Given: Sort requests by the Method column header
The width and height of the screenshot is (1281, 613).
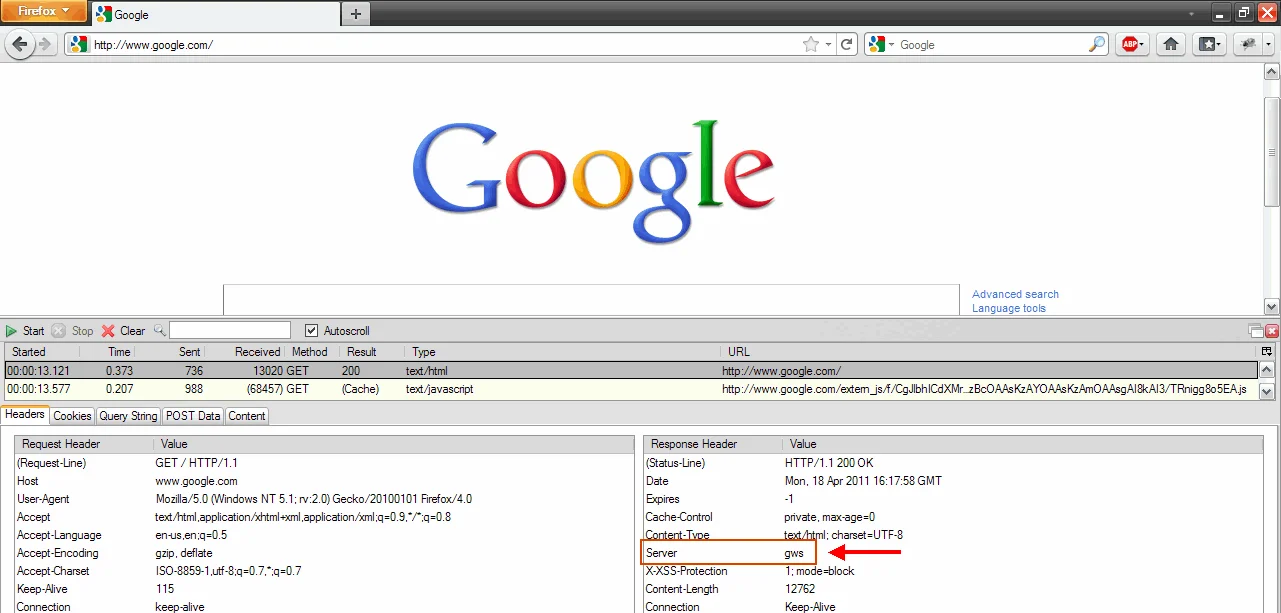Looking at the screenshot, I should pyautogui.click(x=312, y=352).
